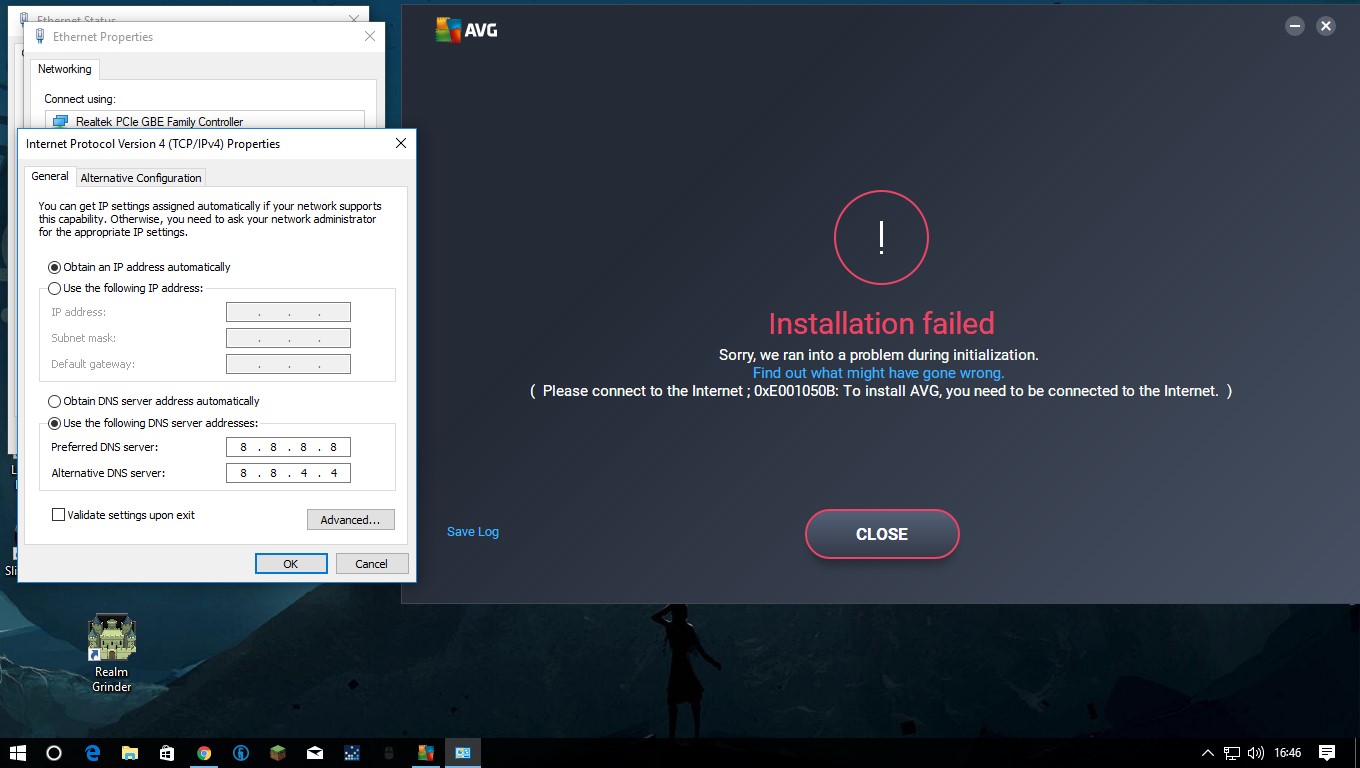
Task: Expand the hidden system tray icons
Action: 1208,753
